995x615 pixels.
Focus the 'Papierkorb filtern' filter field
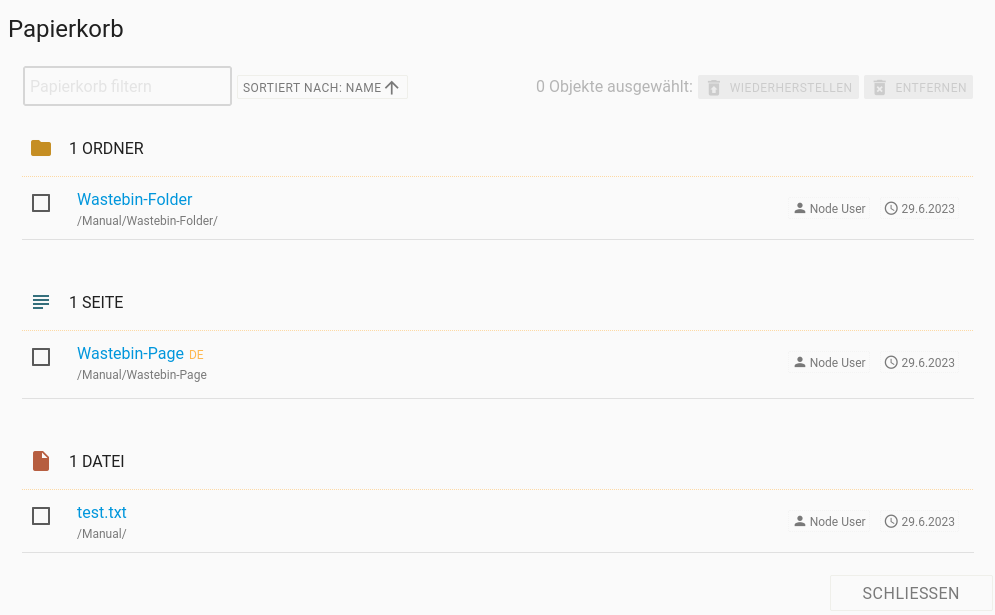pyautogui.click(x=127, y=87)
